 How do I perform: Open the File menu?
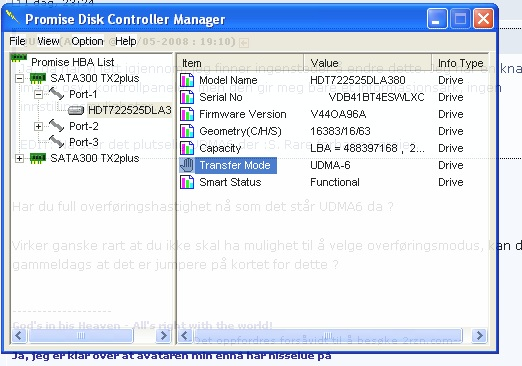(x=17, y=41)
